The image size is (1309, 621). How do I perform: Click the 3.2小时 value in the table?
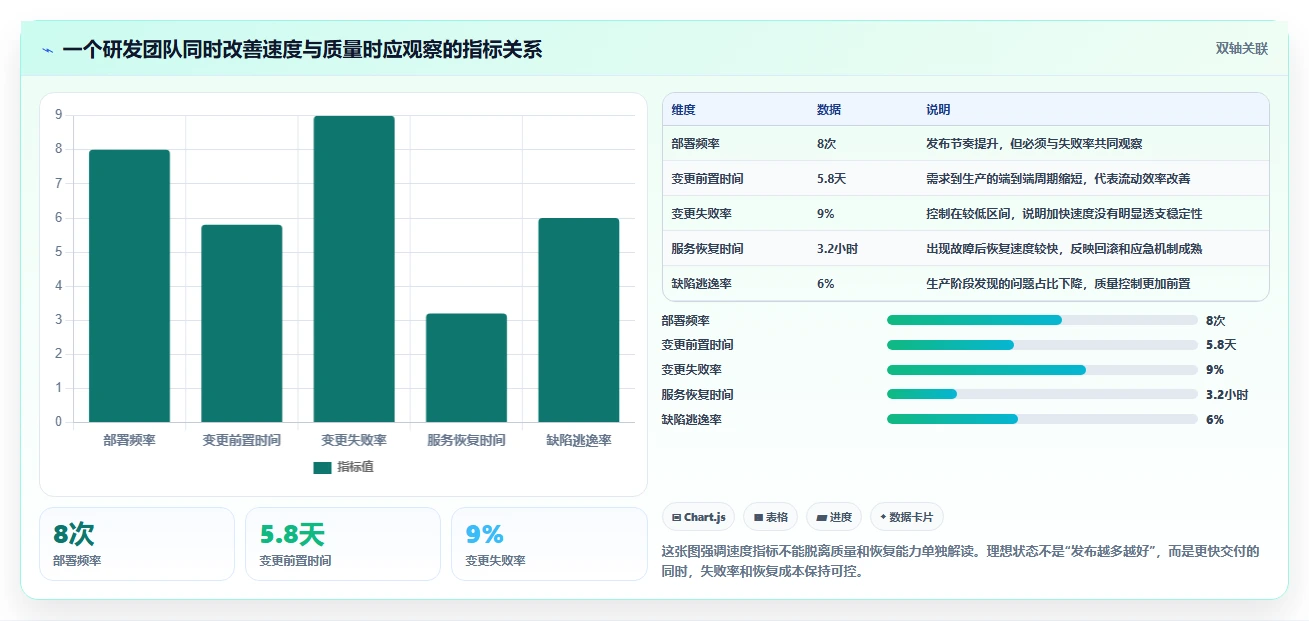[x=837, y=248]
